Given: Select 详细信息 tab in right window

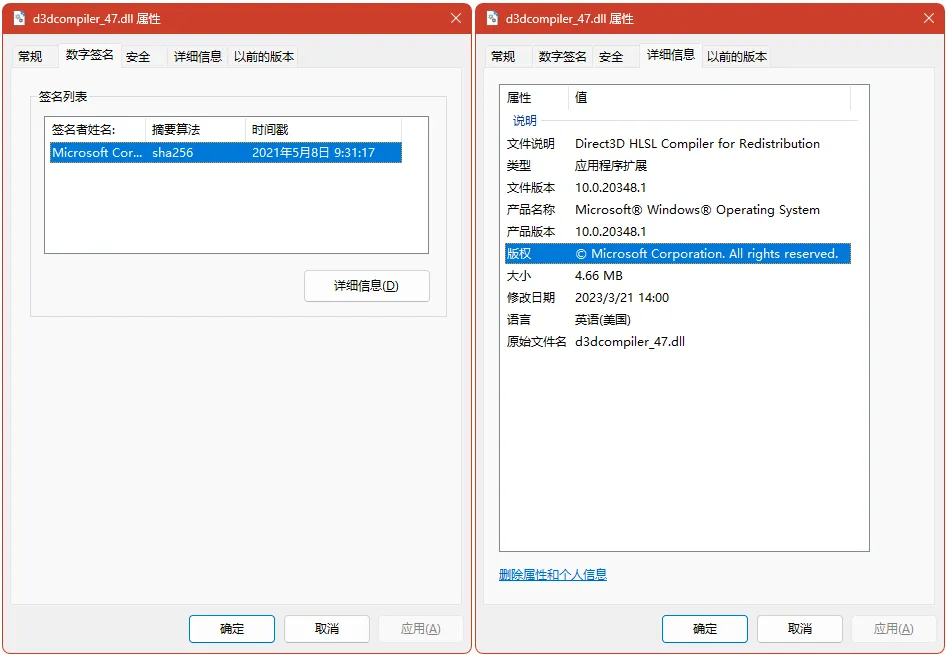Looking at the screenshot, I should tap(671, 55).
